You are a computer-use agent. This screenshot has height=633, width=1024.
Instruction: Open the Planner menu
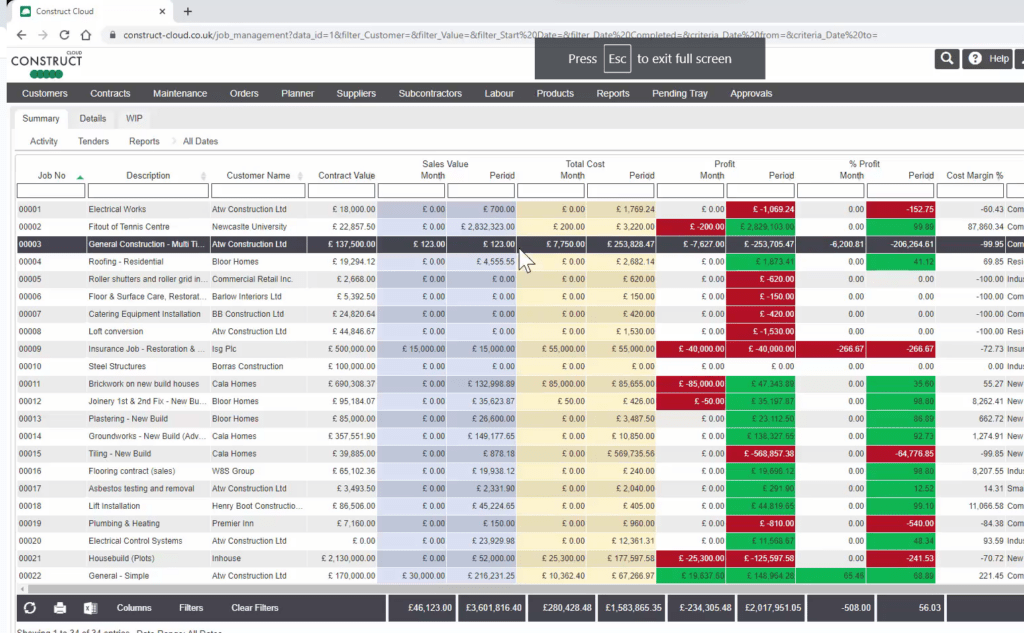[x=297, y=93]
